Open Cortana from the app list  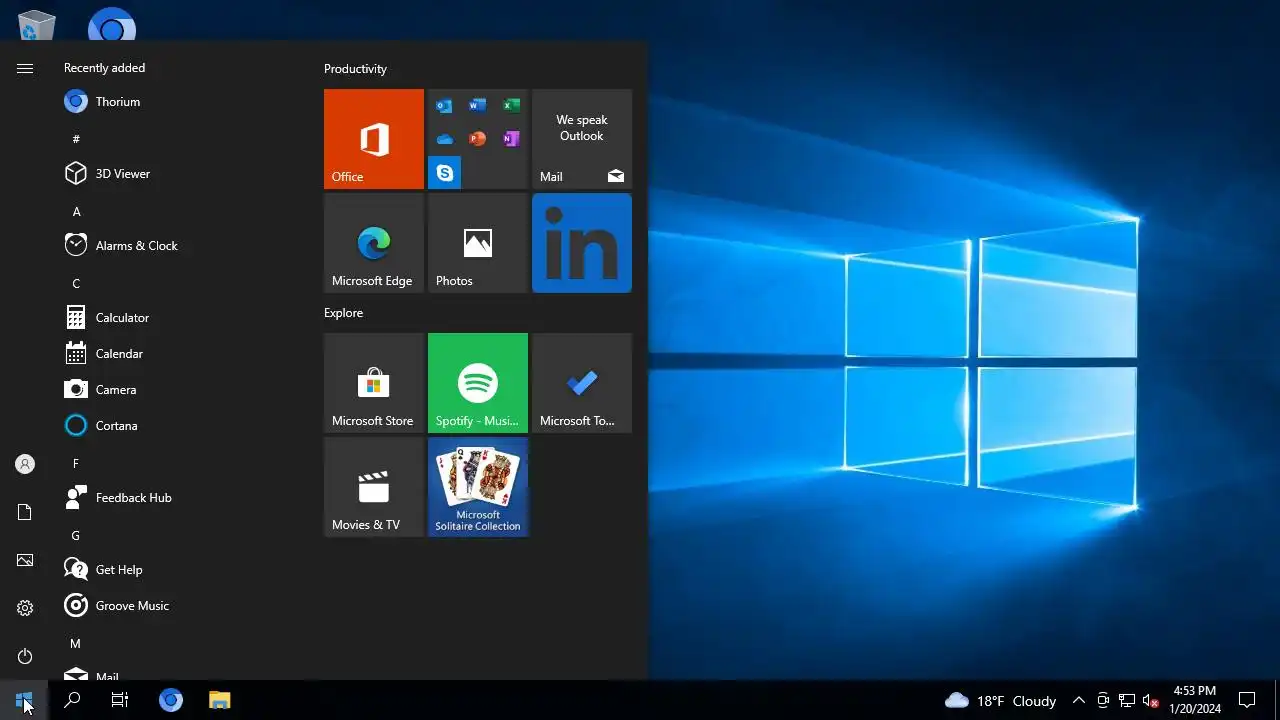click(x=180, y=426)
